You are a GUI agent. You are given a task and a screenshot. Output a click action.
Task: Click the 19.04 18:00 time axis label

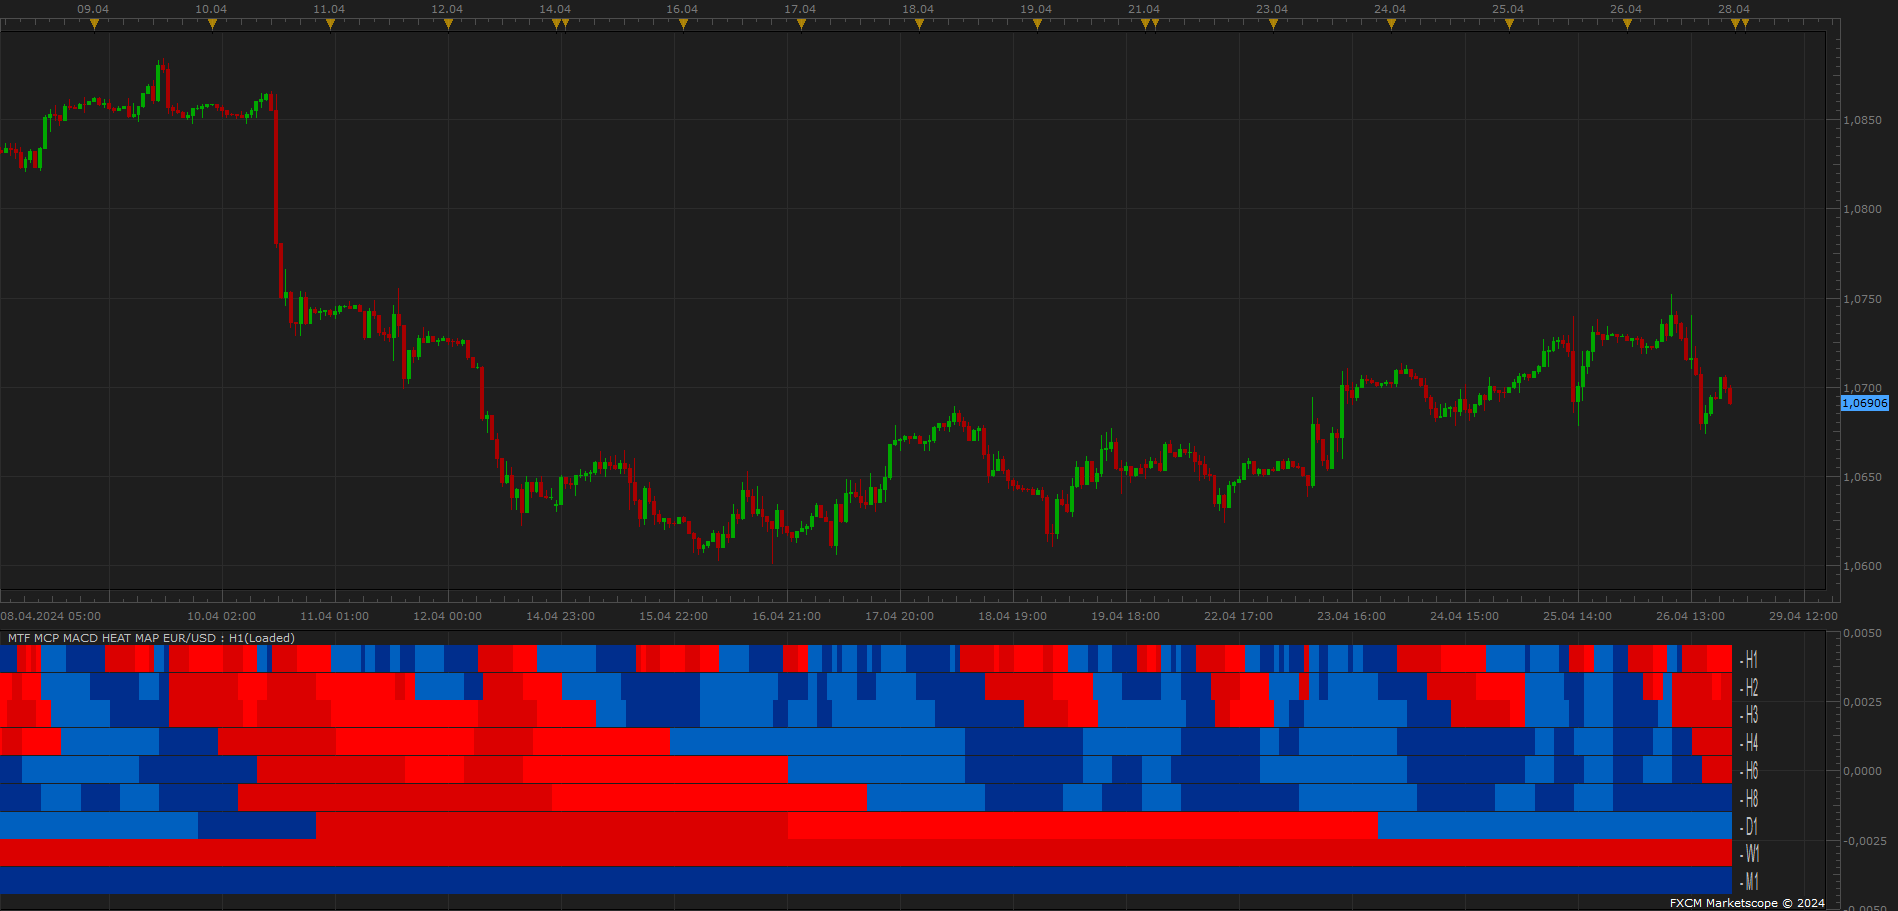point(1126,616)
